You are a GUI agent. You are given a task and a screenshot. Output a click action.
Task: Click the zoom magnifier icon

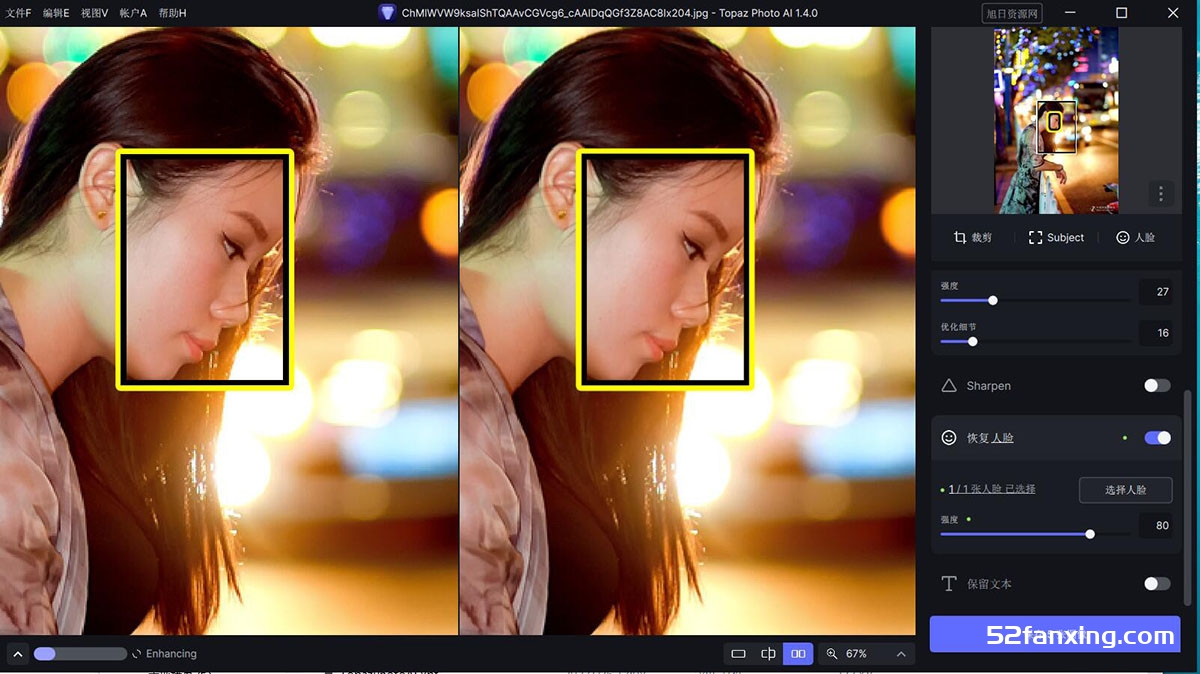[x=832, y=654]
